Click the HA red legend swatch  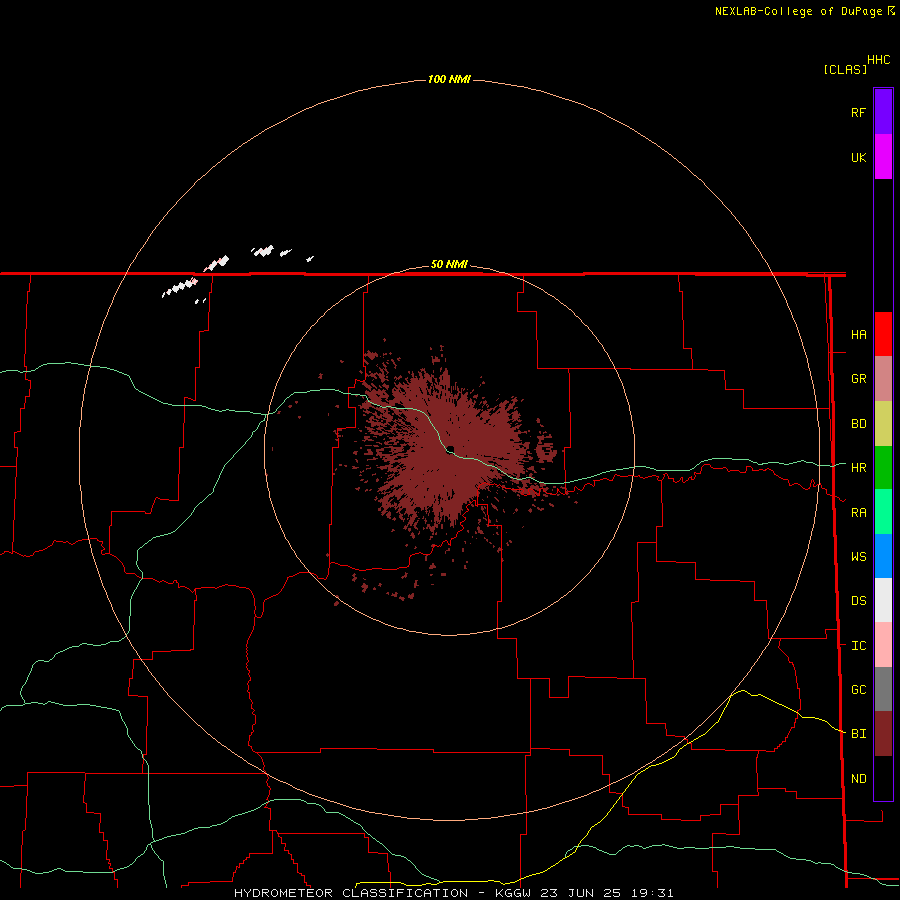click(883, 334)
